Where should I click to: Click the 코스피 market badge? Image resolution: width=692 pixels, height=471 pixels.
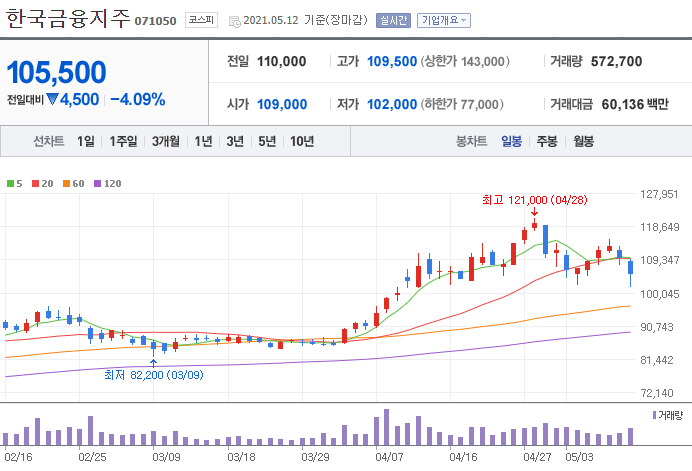point(201,20)
